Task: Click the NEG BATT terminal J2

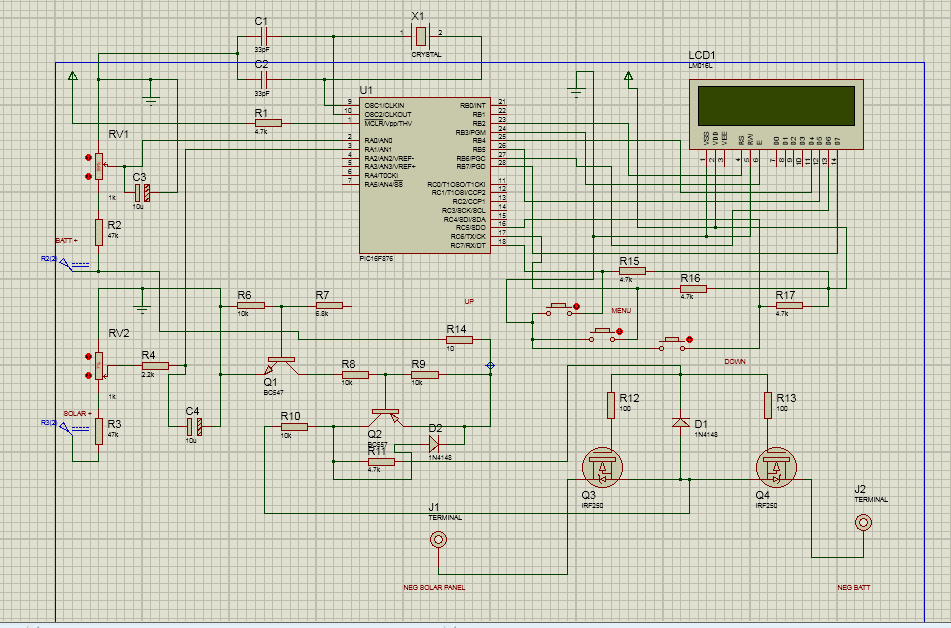Action: pos(861,520)
